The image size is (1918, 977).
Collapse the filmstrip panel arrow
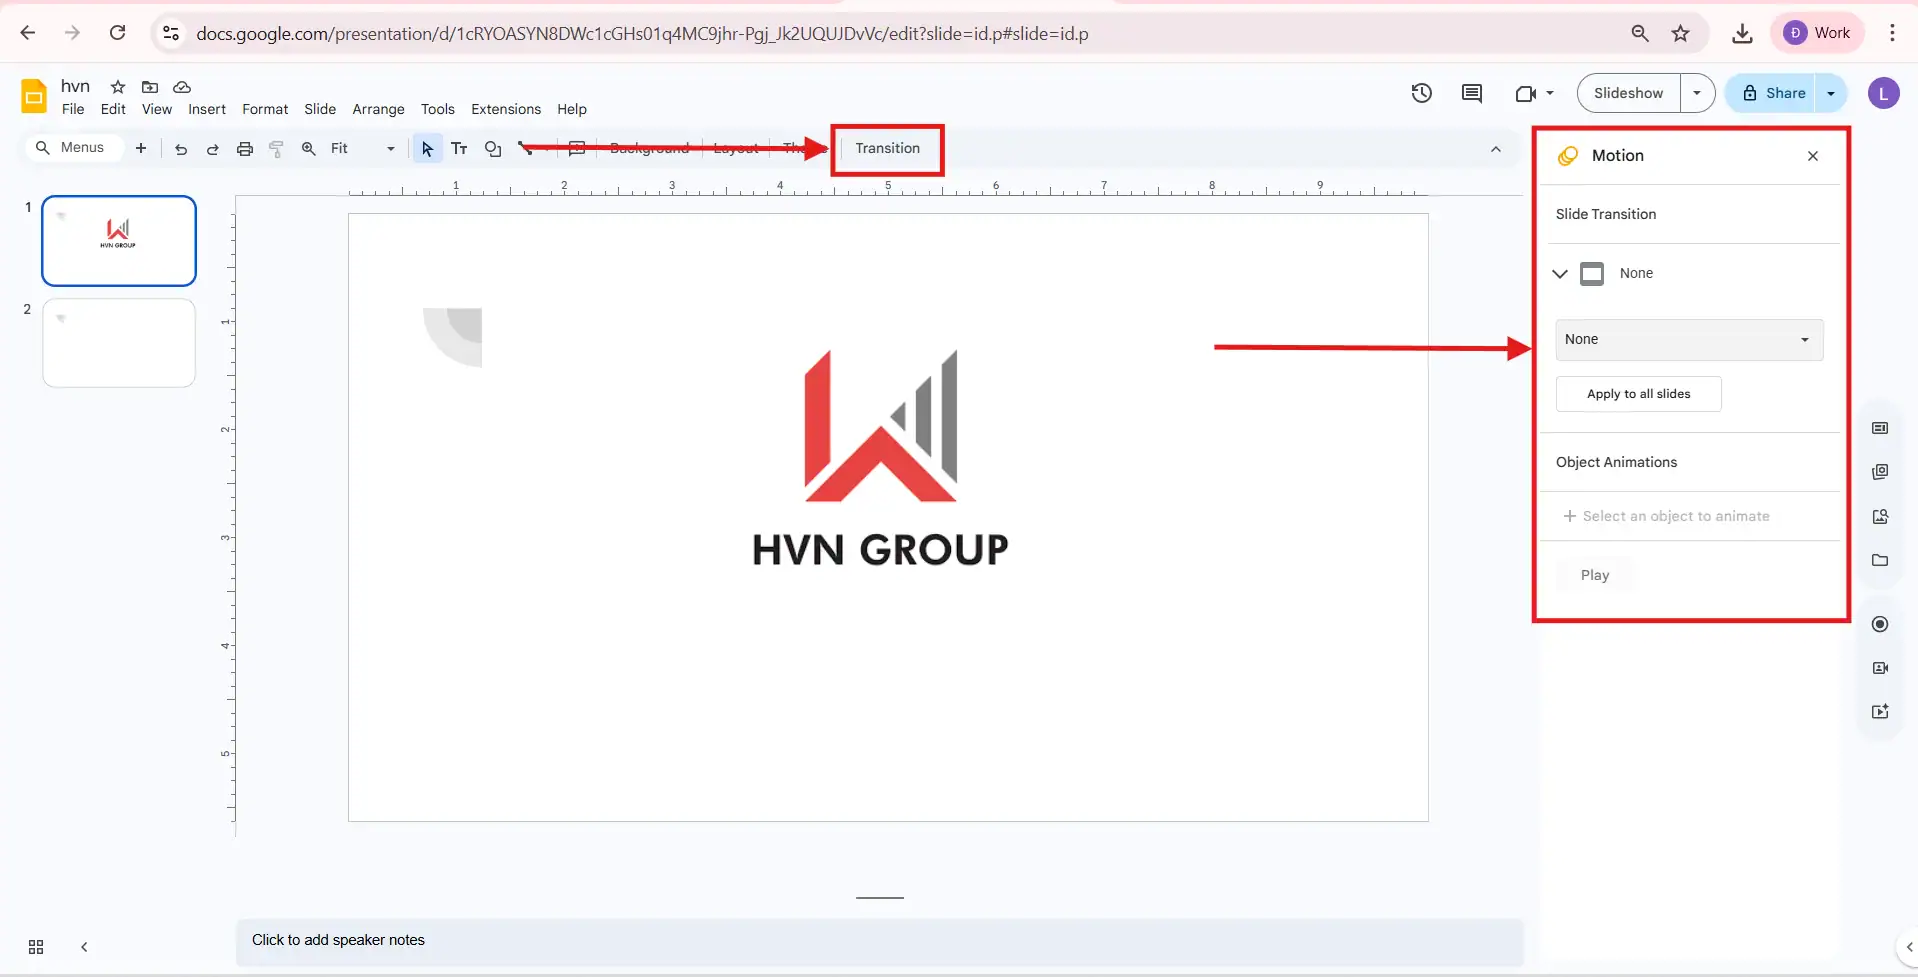point(84,947)
